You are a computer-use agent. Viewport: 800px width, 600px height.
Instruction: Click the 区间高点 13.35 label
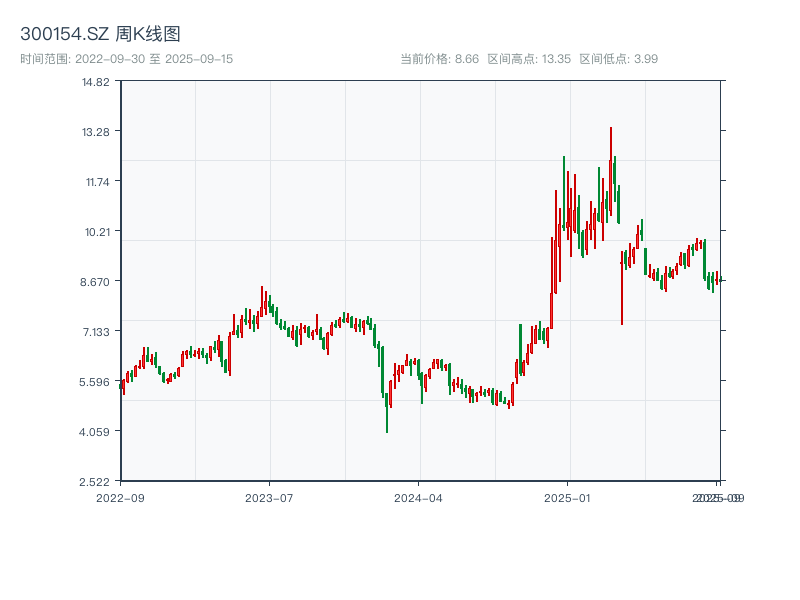[x=529, y=59]
